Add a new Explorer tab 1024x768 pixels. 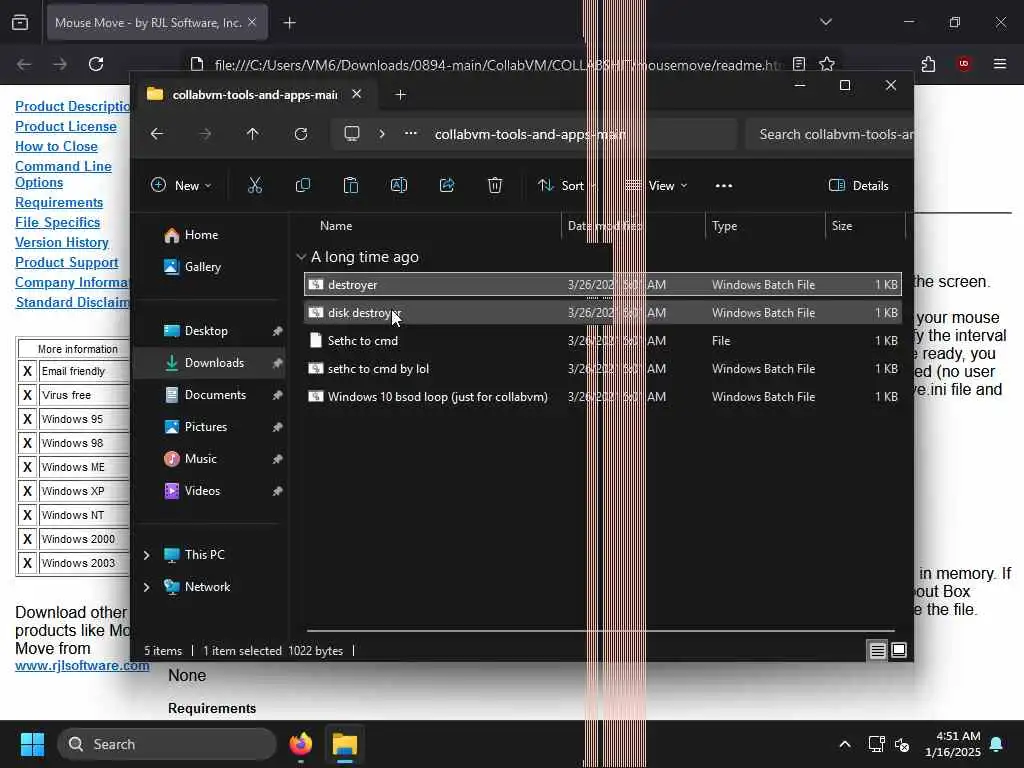400,95
